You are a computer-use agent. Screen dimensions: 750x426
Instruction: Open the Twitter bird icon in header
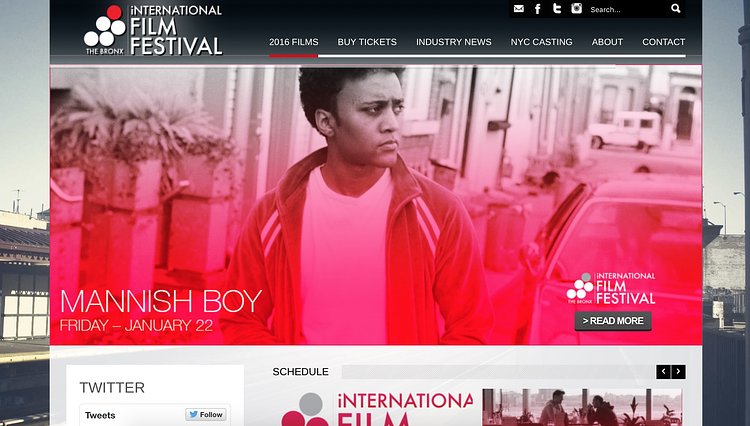point(557,9)
